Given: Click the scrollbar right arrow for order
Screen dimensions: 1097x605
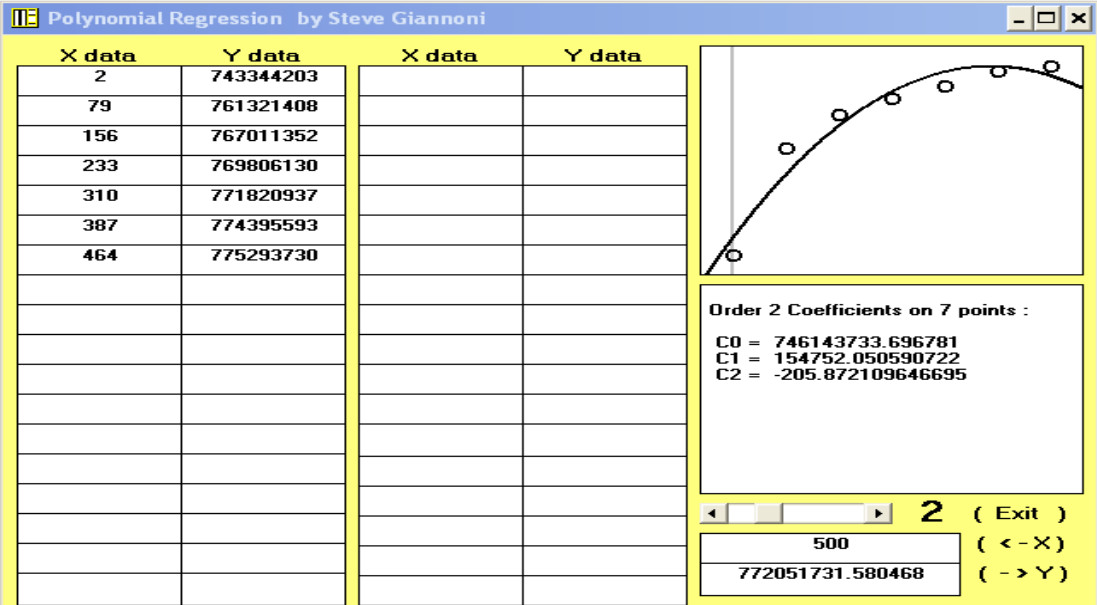Looking at the screenshot, I should [878, 513].
